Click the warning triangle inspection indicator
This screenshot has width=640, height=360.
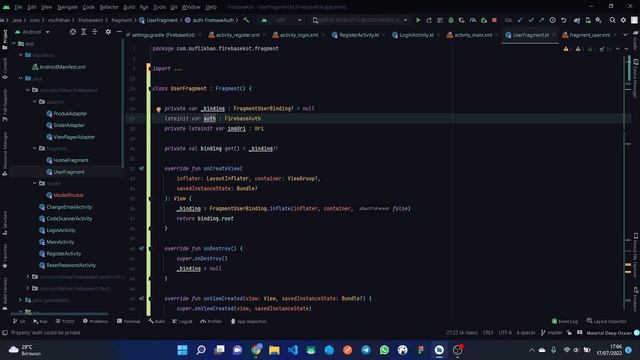pos(566,49)
